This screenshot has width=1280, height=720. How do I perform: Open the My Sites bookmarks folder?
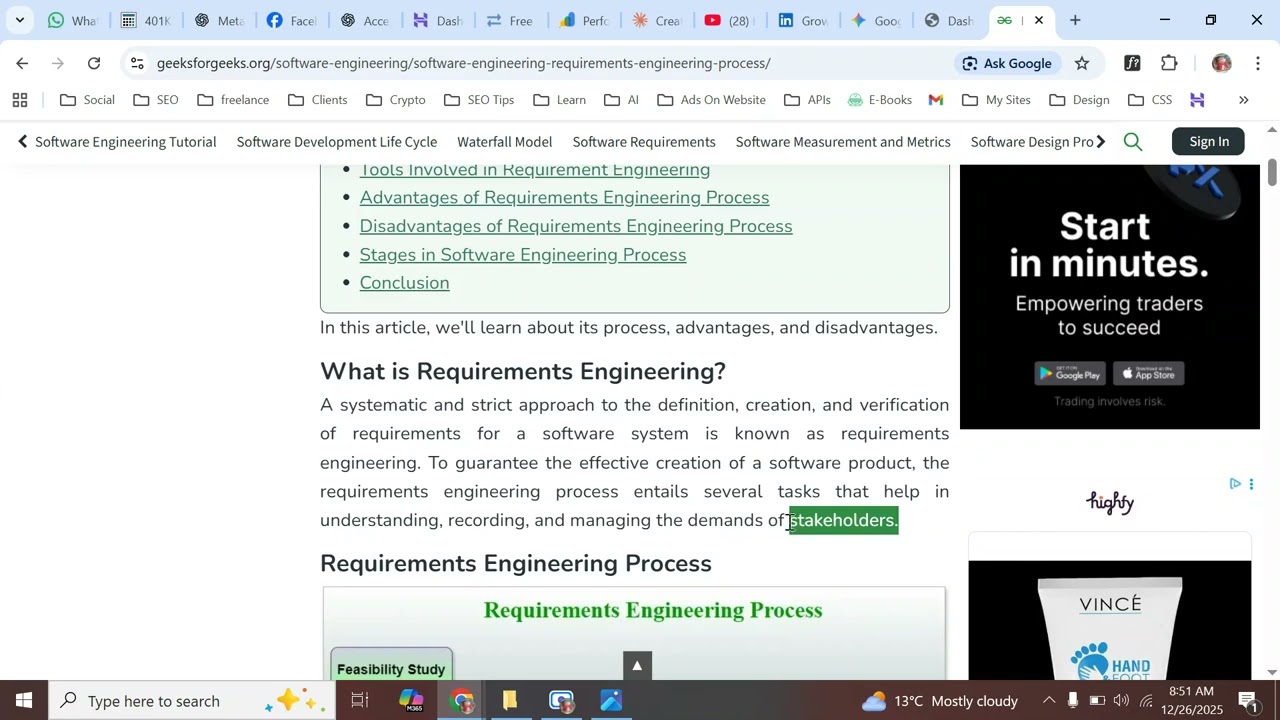[996, 100]
